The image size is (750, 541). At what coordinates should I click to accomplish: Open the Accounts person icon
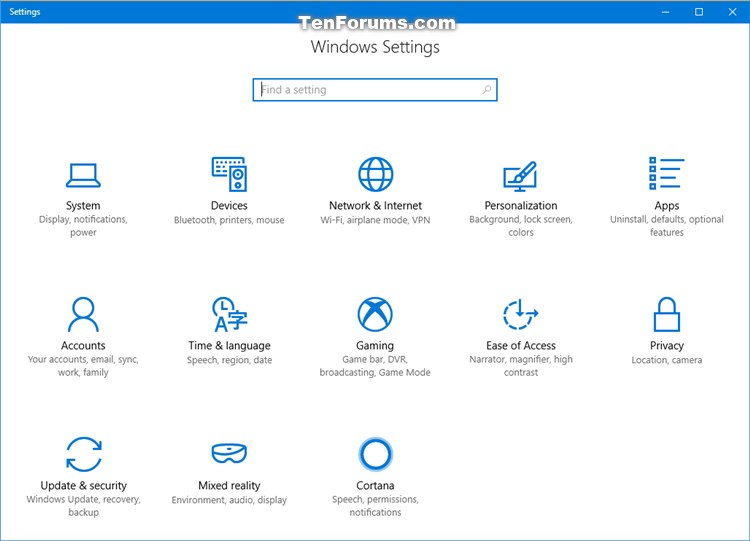tap(83, 314)
